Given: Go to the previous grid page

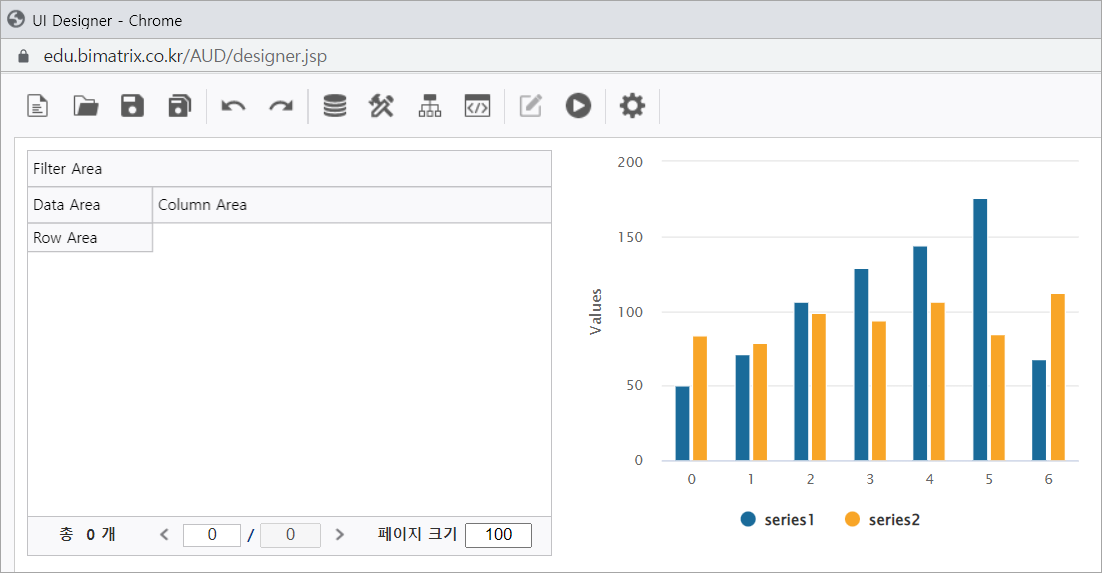Looking at the screenshot, I should tap(165, 535).
